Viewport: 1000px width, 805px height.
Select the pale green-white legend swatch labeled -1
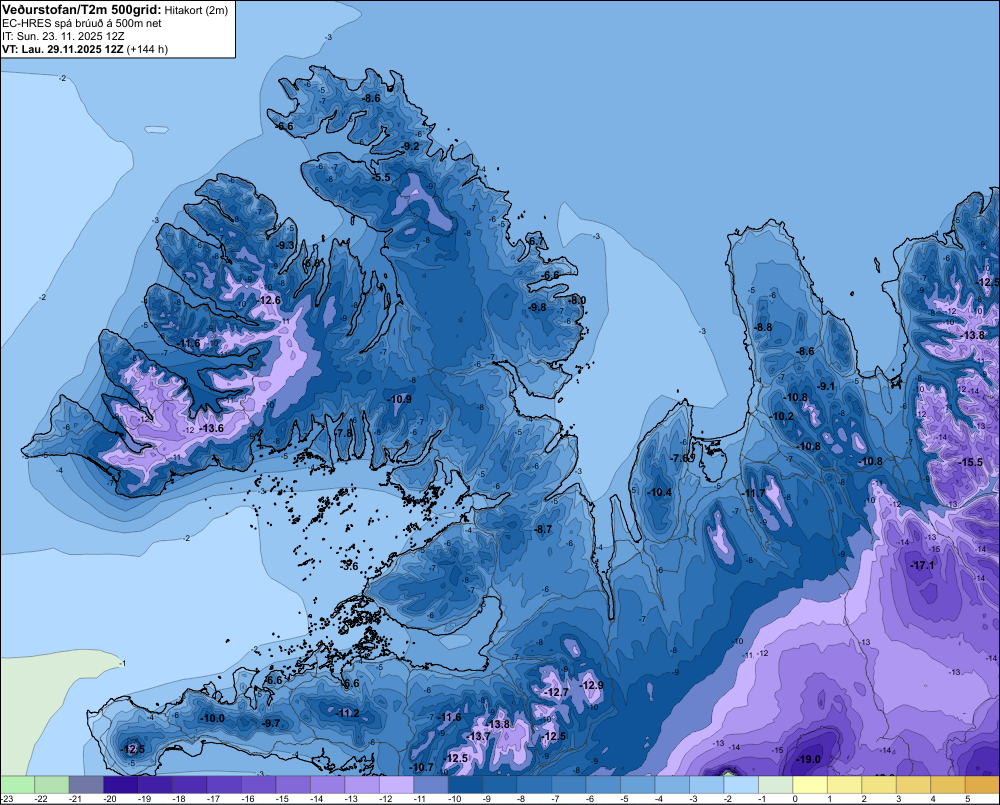tap(775, 785)
